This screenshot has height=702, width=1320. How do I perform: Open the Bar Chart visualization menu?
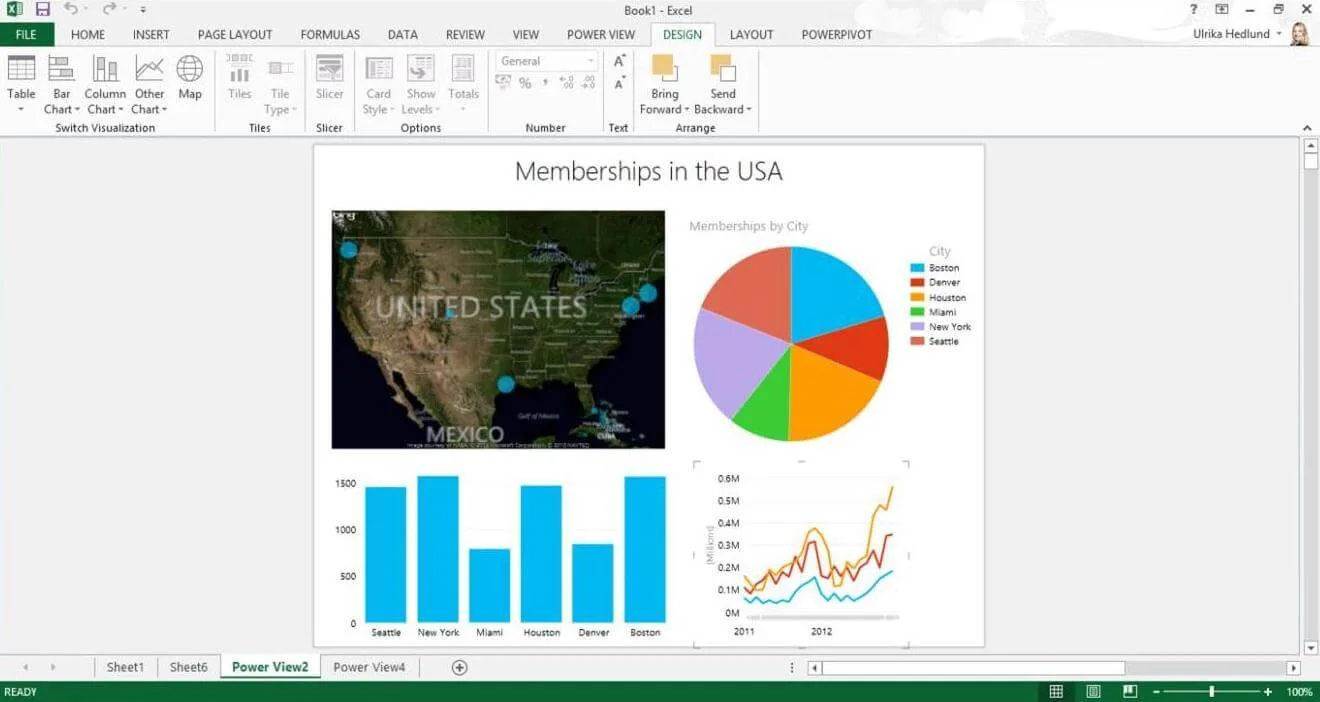click(61, 84)
